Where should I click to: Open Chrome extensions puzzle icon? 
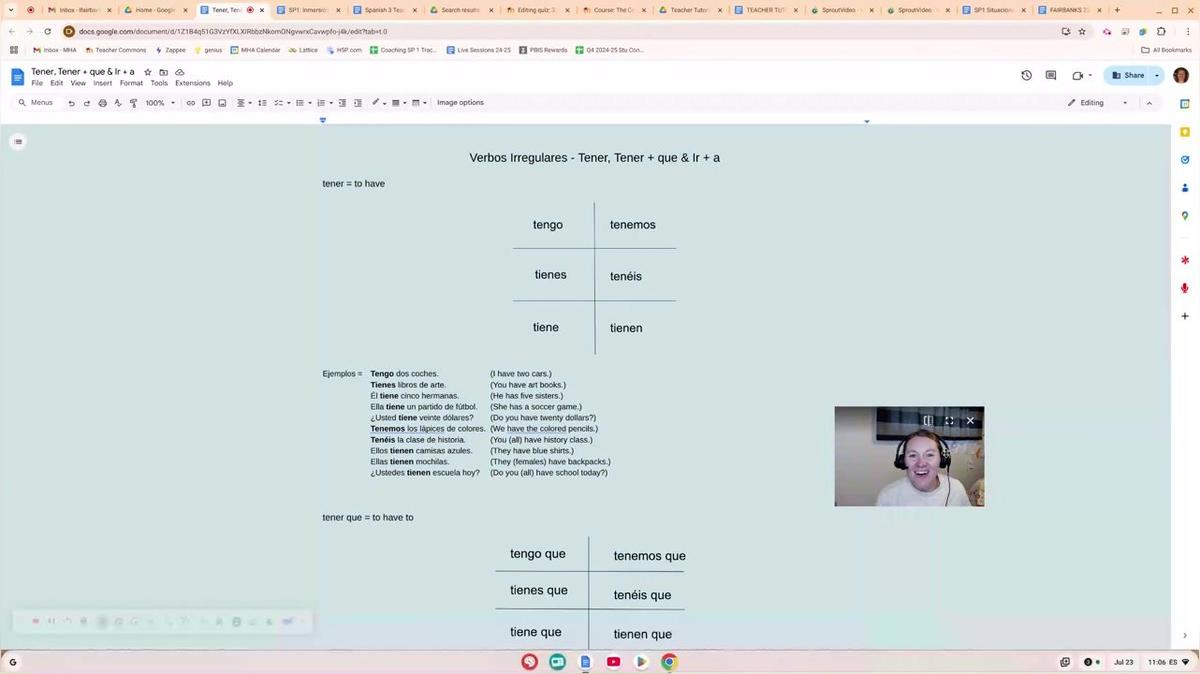(x=1161, y=31)
